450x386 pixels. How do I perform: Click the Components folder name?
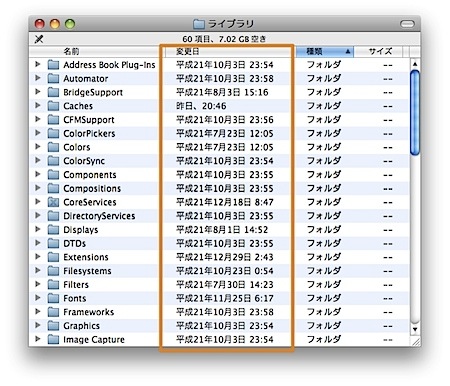90,175
